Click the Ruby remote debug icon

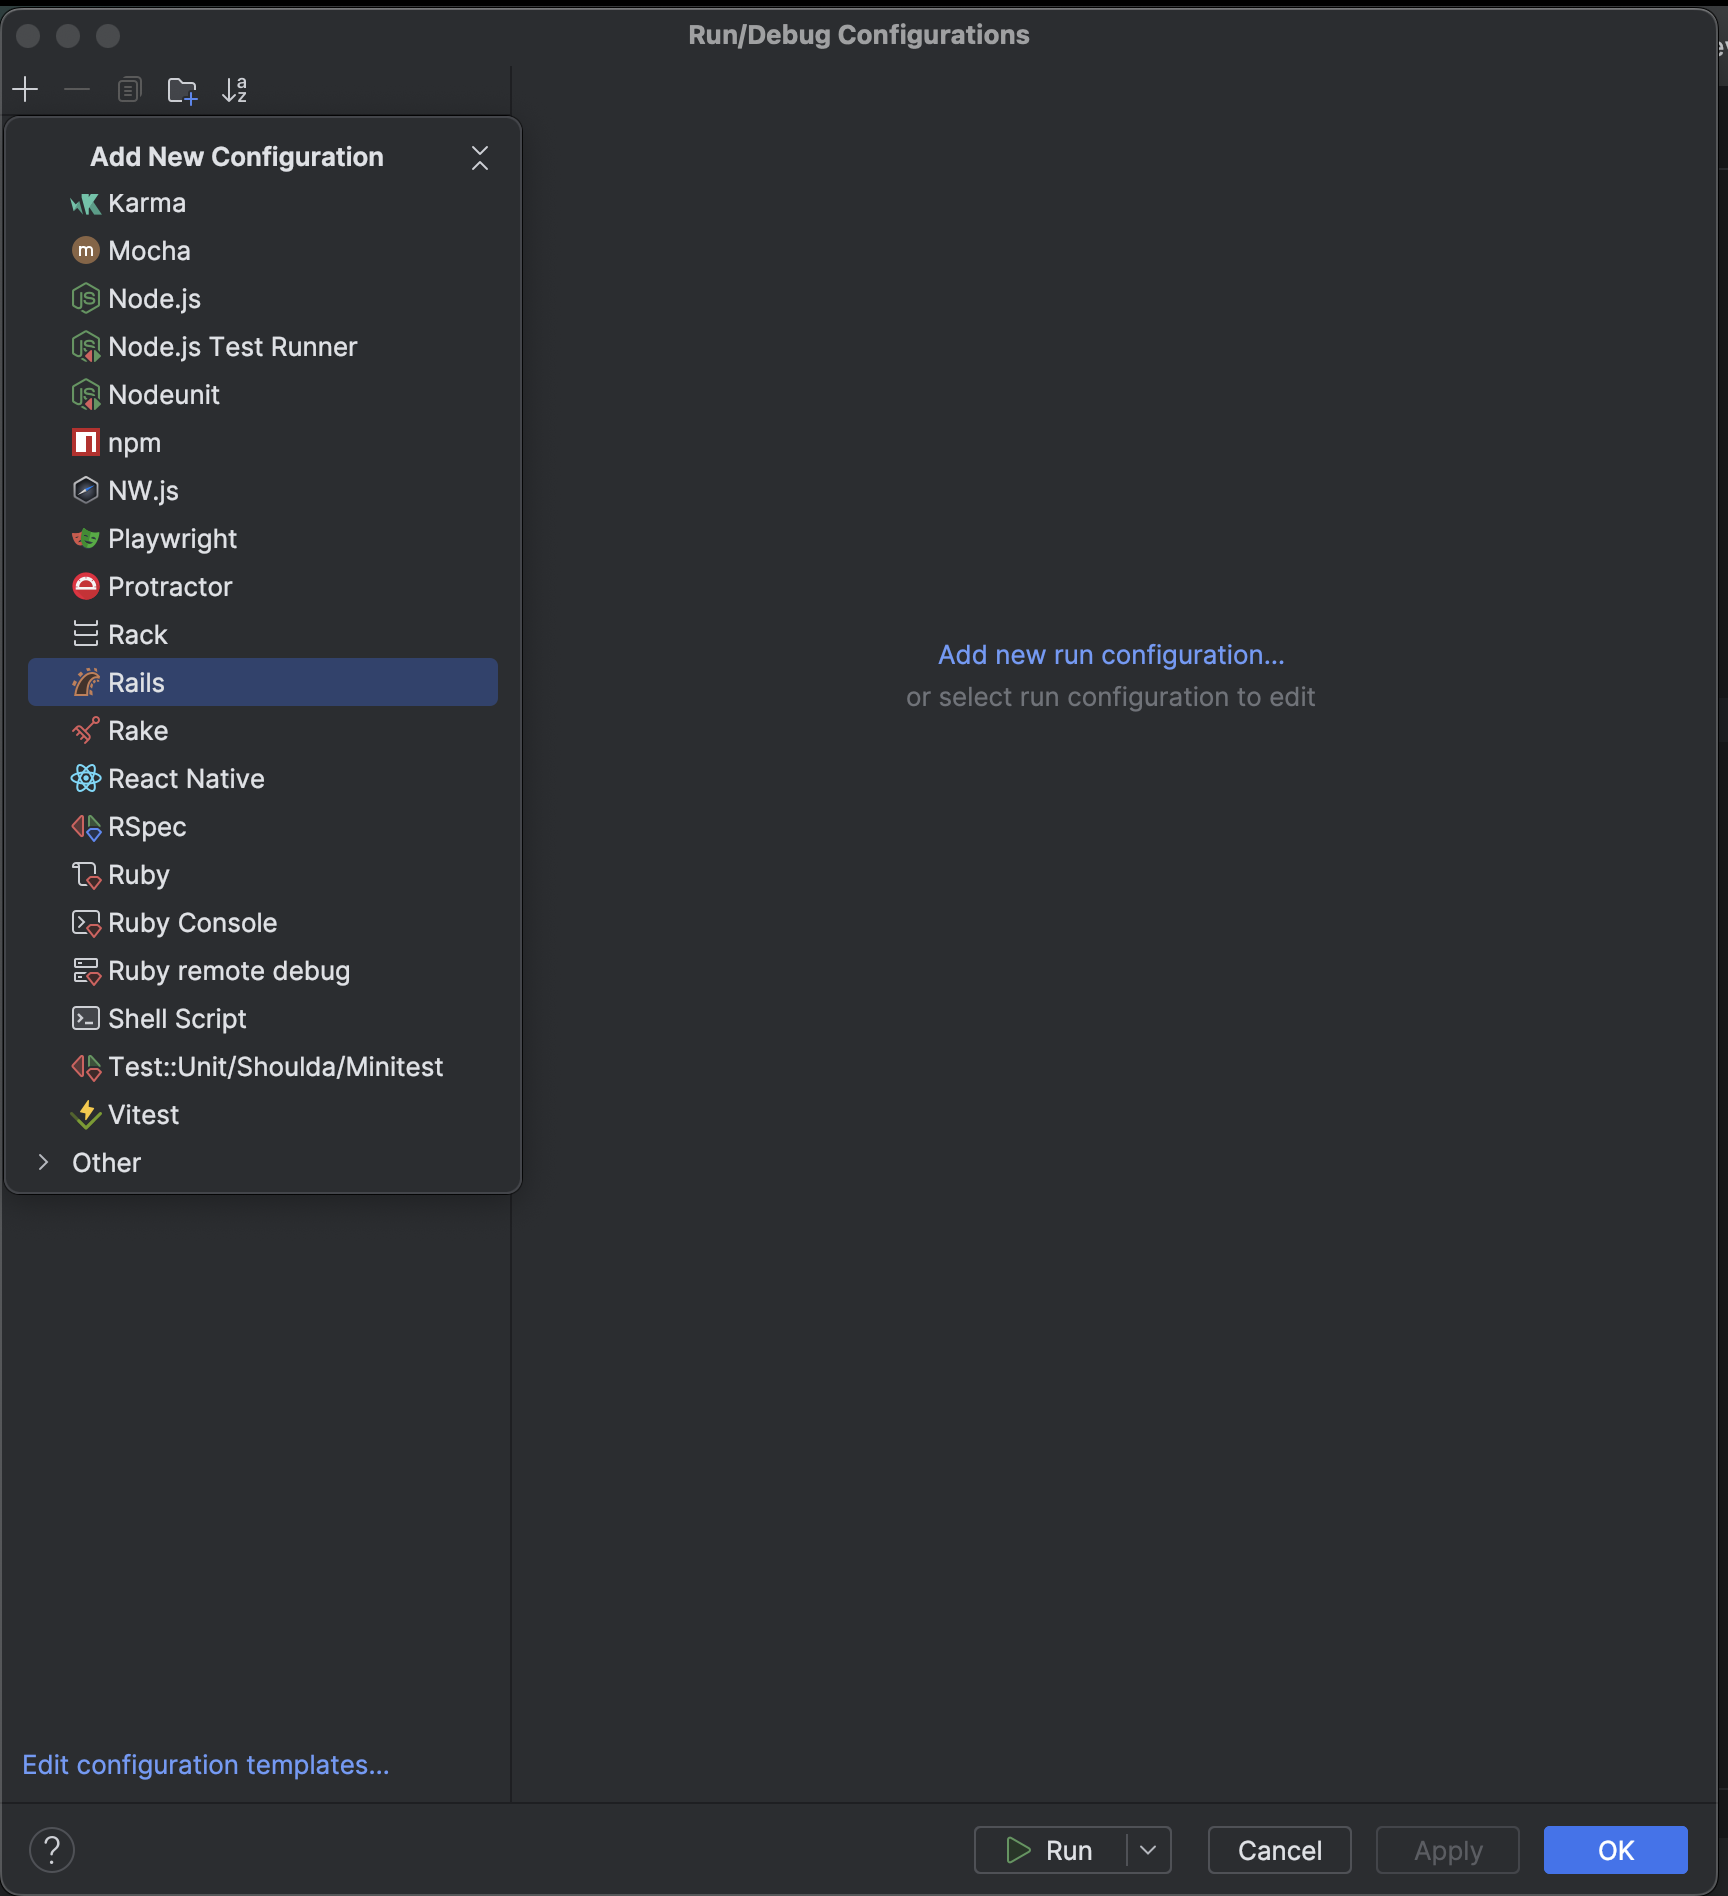coord(86,971)
